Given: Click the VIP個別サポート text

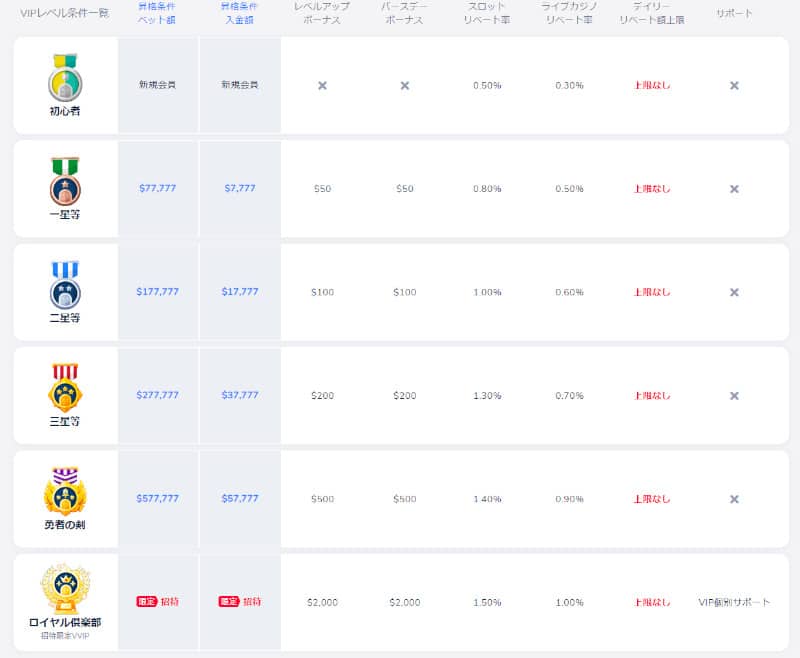Looking at the screenshot, I should pyautogui.click(x=734, y=602).
